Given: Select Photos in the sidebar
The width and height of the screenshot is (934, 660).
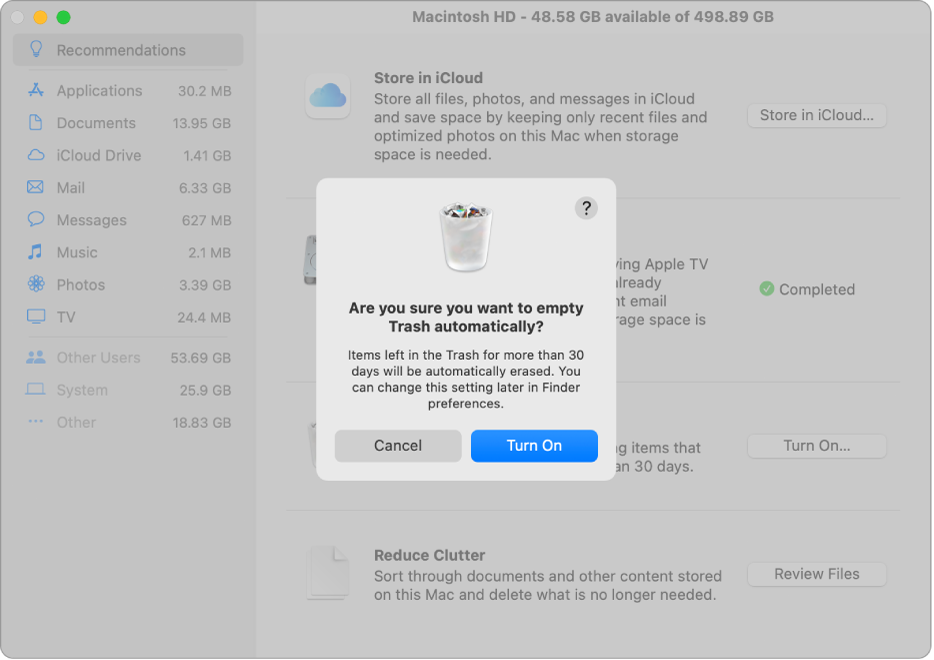Looking at the screenshot, I should pyautogui.click(x=128, y=284).
